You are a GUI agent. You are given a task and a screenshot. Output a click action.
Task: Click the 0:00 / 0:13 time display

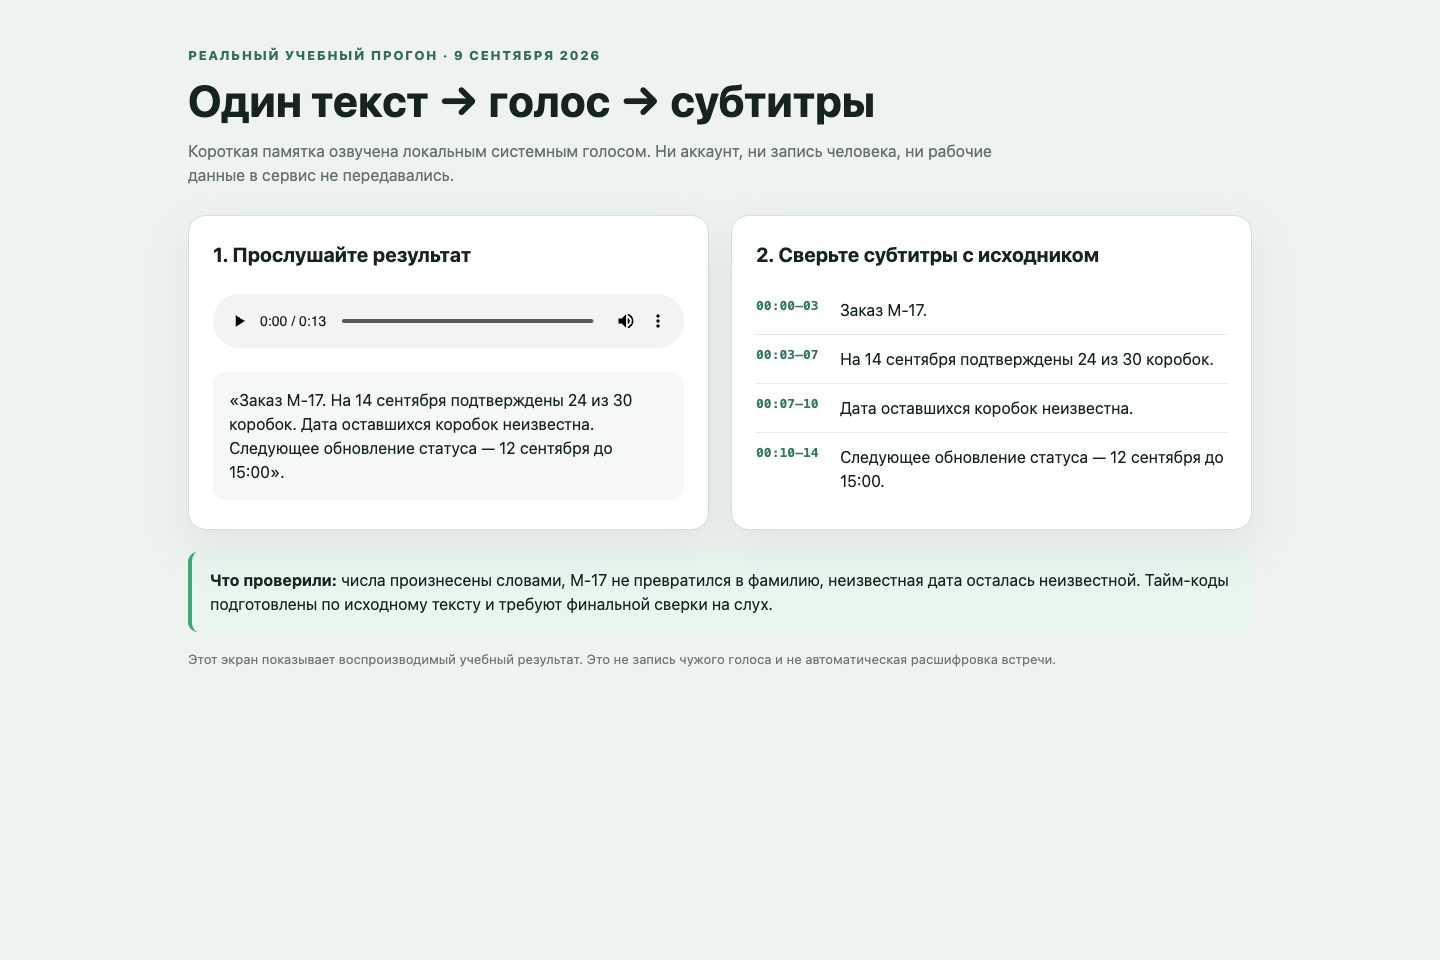(293, 321)
